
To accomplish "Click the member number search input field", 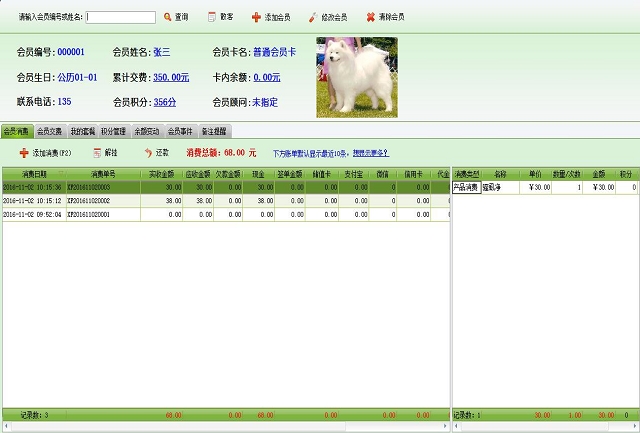I will 120,17.
